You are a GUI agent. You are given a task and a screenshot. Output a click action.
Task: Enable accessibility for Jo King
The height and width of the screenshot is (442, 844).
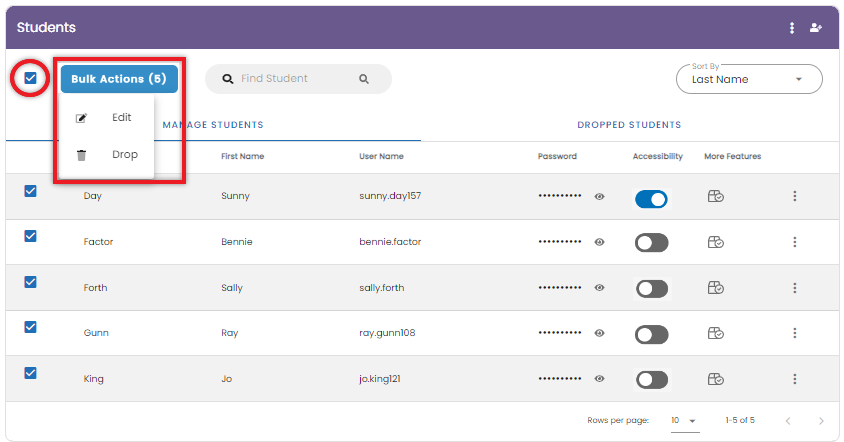[x=651, y=380]
